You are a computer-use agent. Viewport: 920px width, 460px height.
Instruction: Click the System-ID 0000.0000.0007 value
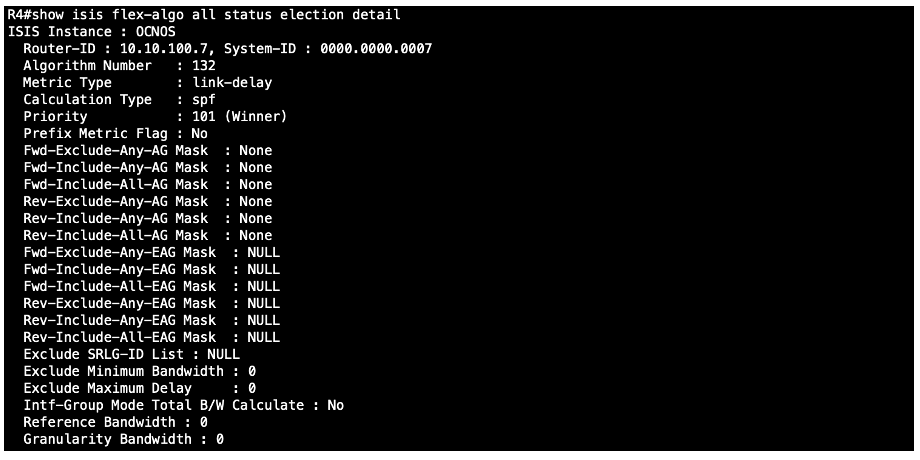[x=376, y=49]
